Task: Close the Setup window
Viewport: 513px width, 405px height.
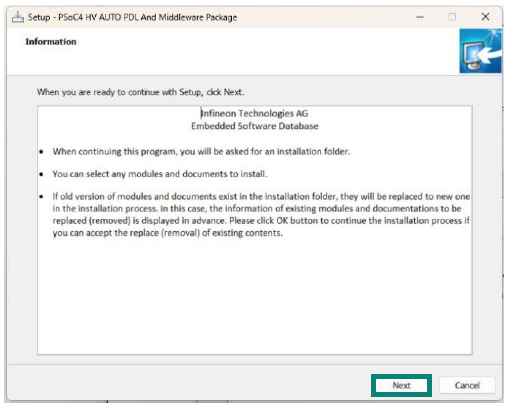Action: point(485,17)
